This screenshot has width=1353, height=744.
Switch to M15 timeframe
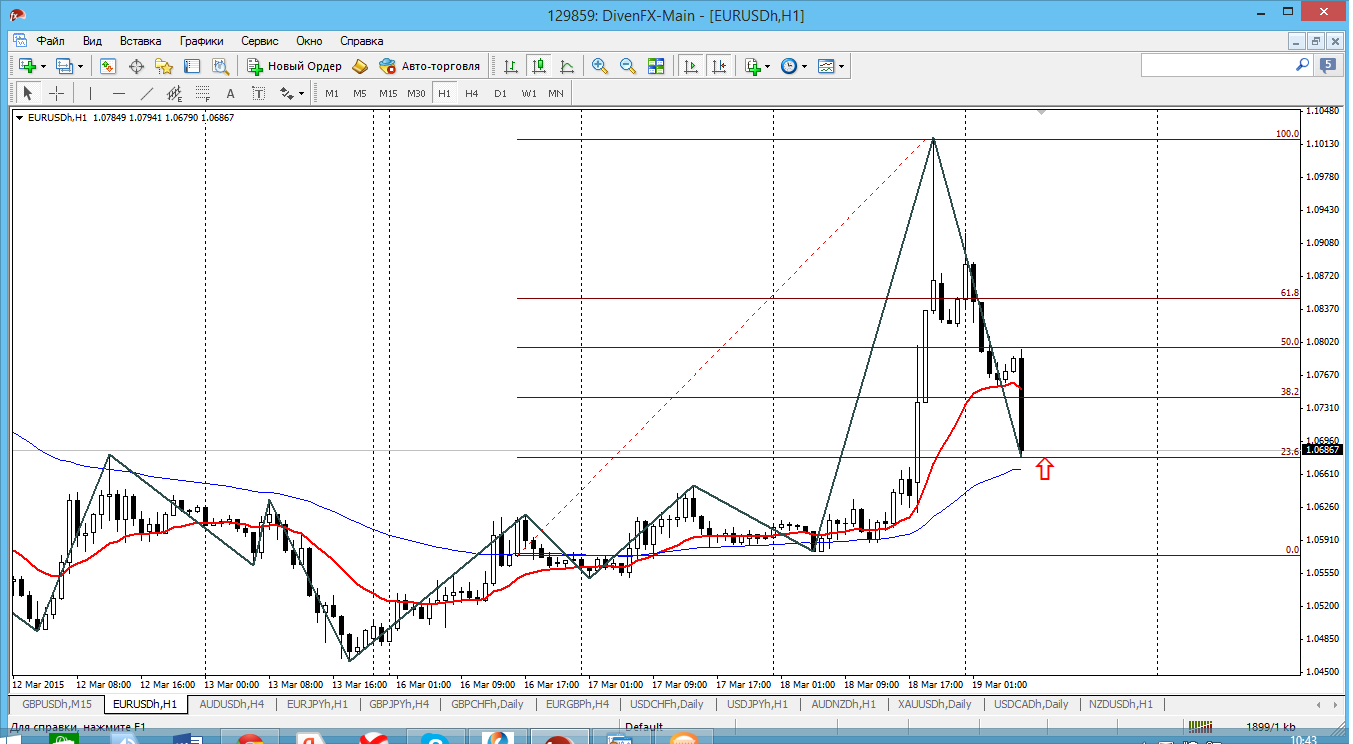pos(388,93)
